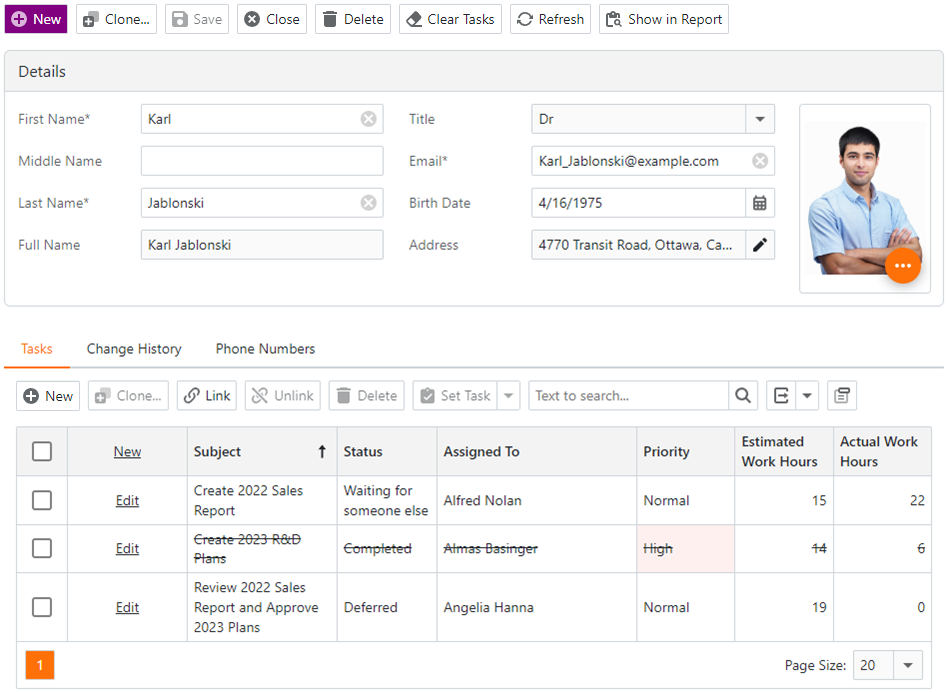
Task: Check the Review 2022 Sales Report row
Action: tap(42, 607)
